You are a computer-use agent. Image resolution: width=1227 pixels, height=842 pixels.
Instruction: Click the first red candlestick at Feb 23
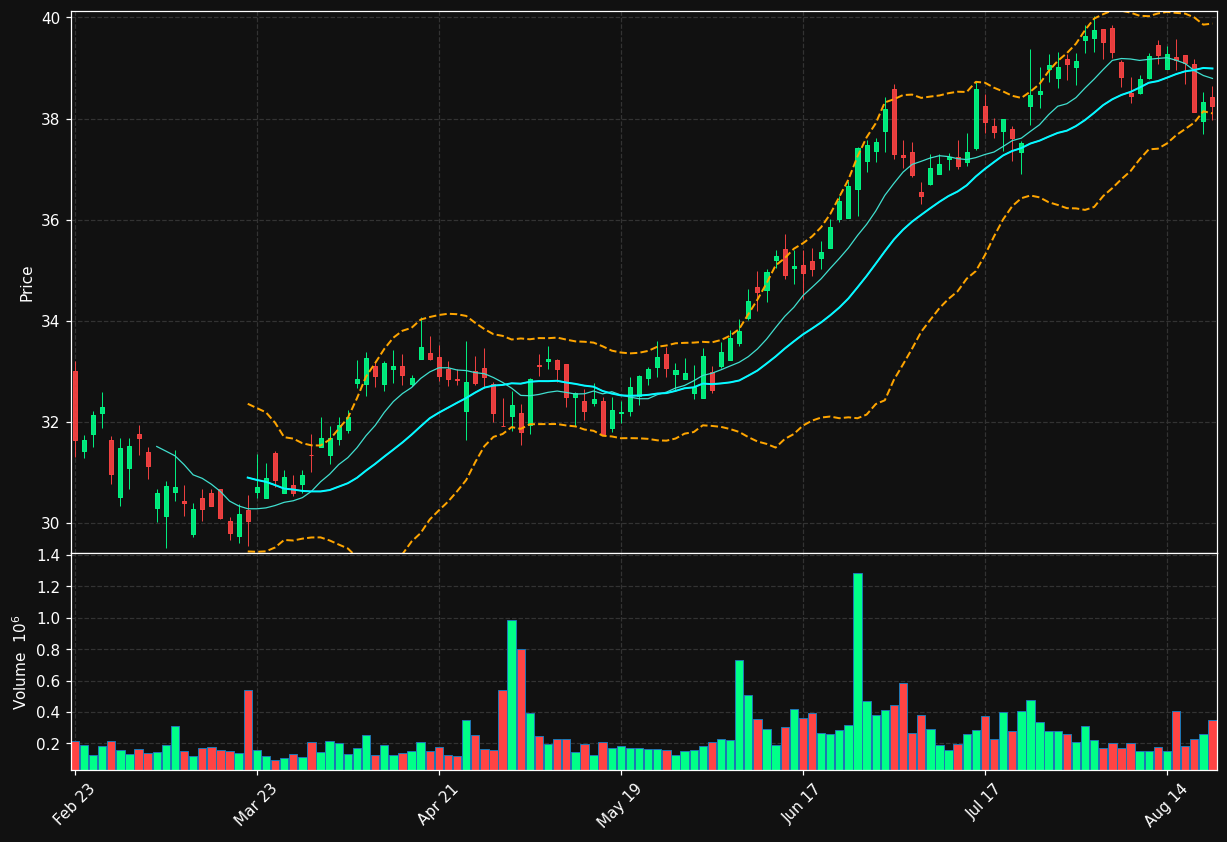click(75, 406)
